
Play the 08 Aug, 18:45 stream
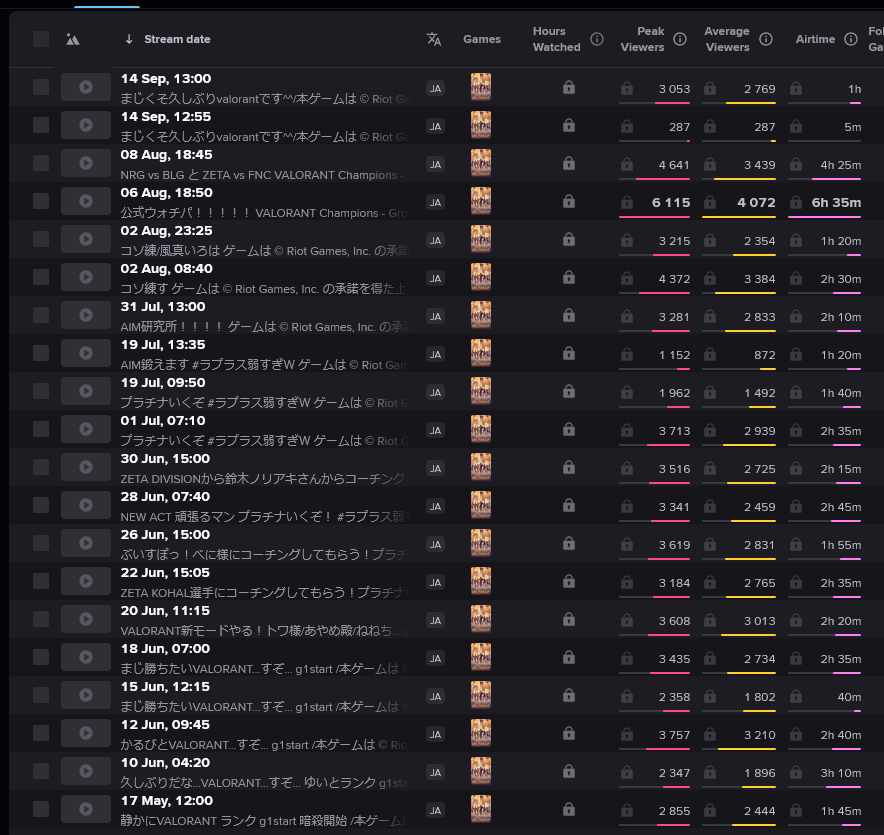86,163
